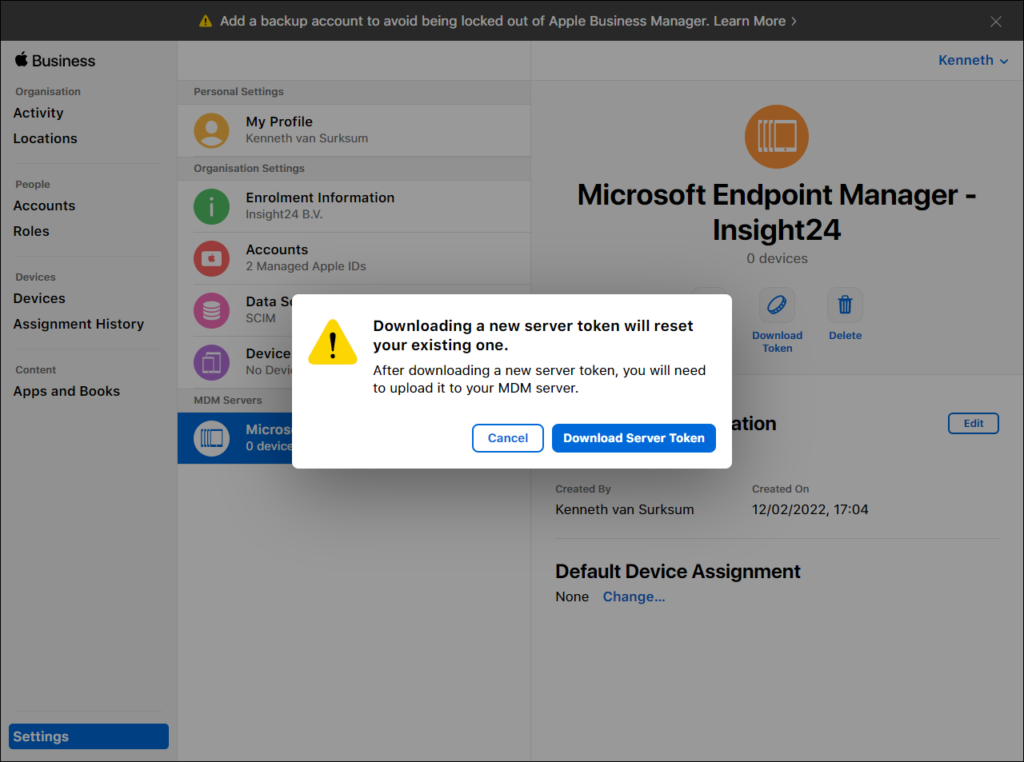
Task: Click the Delete trash icon
Action: point(845,305)
